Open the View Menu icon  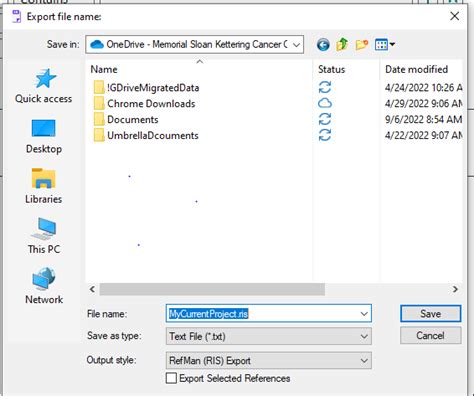click(385, 44)
